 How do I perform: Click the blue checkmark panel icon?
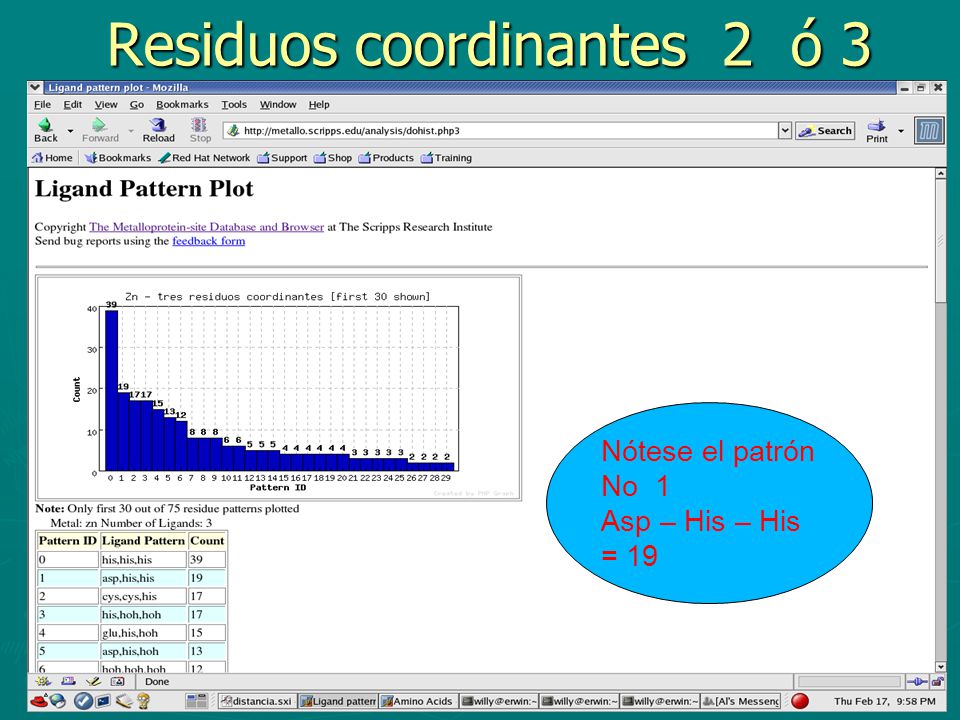pos(83,701)
